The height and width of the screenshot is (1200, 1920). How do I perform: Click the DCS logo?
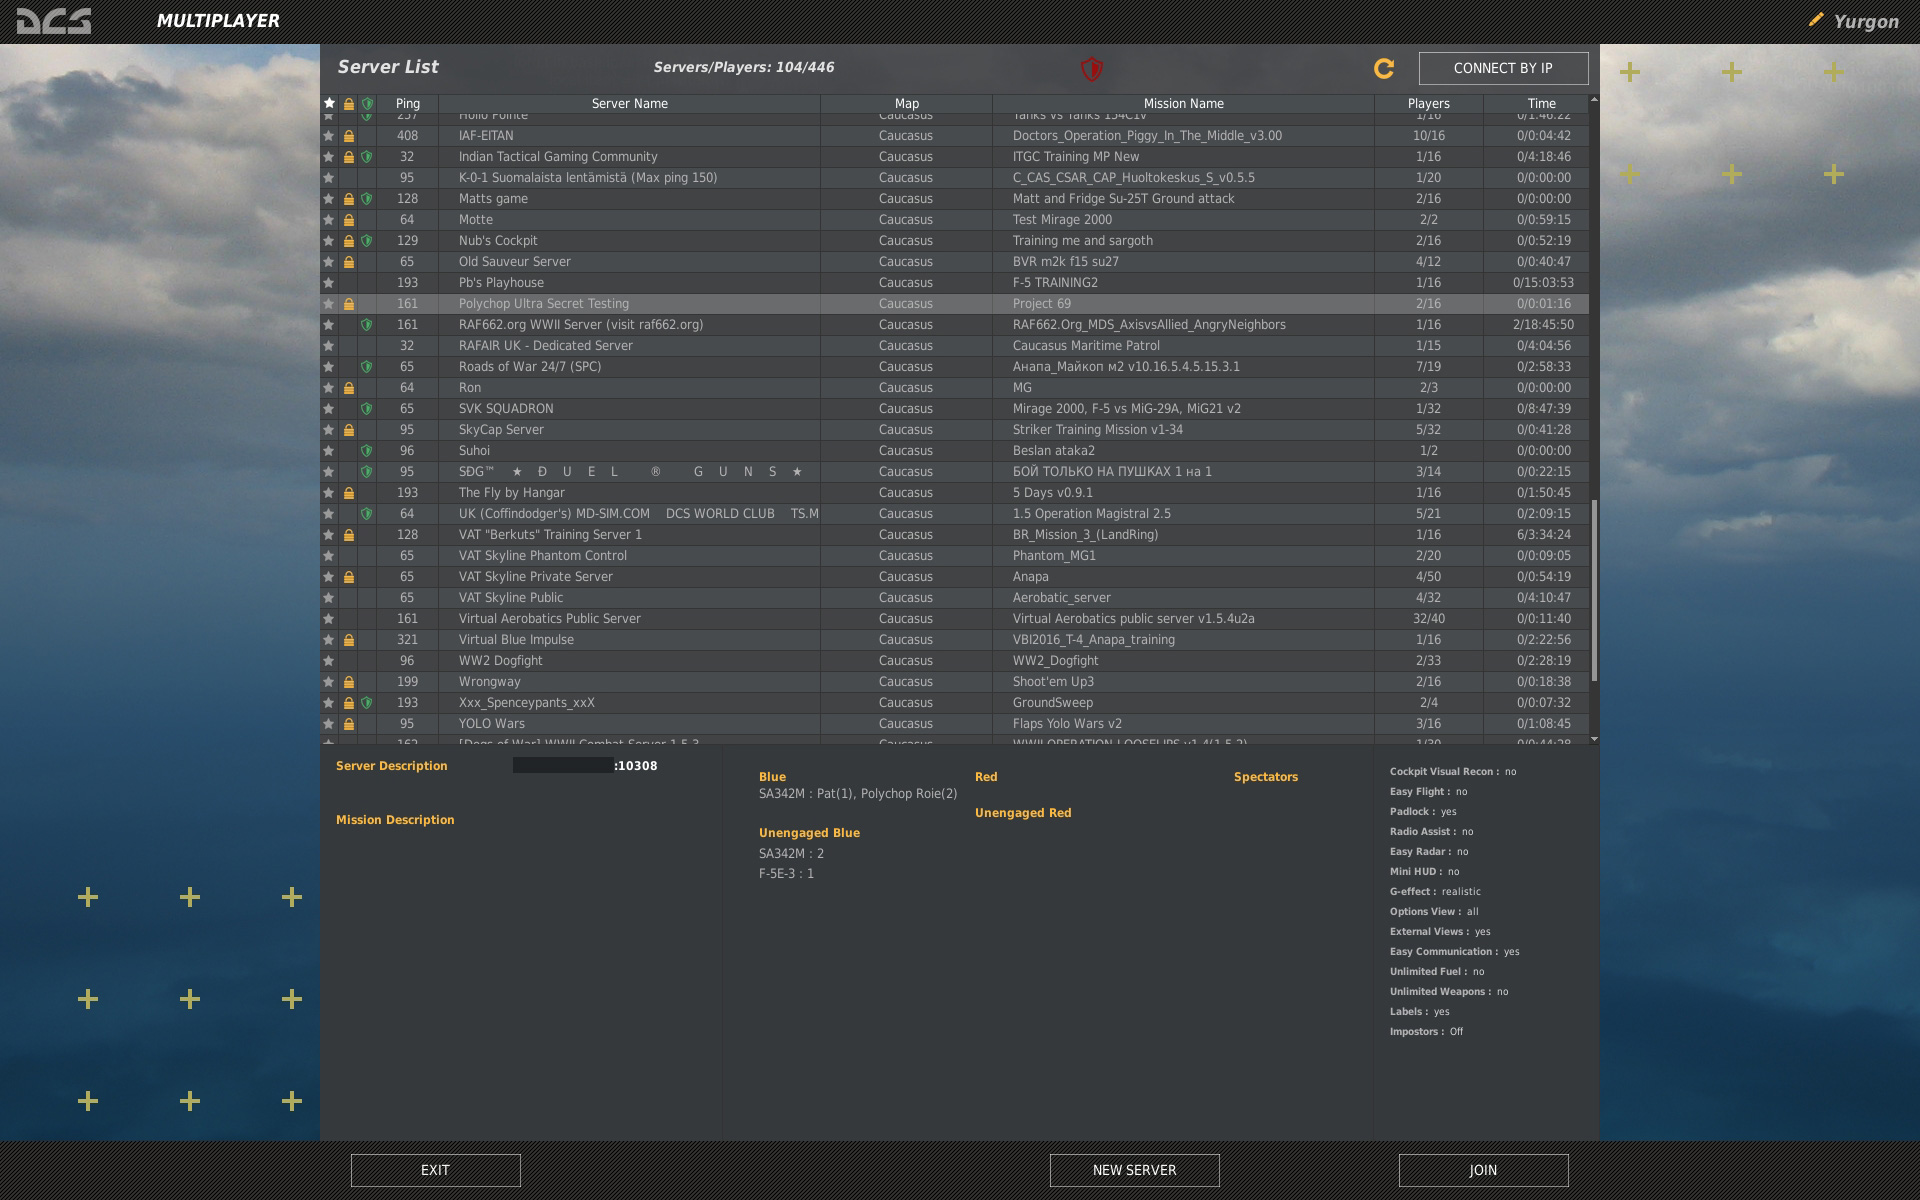click(x=54, y=20)
